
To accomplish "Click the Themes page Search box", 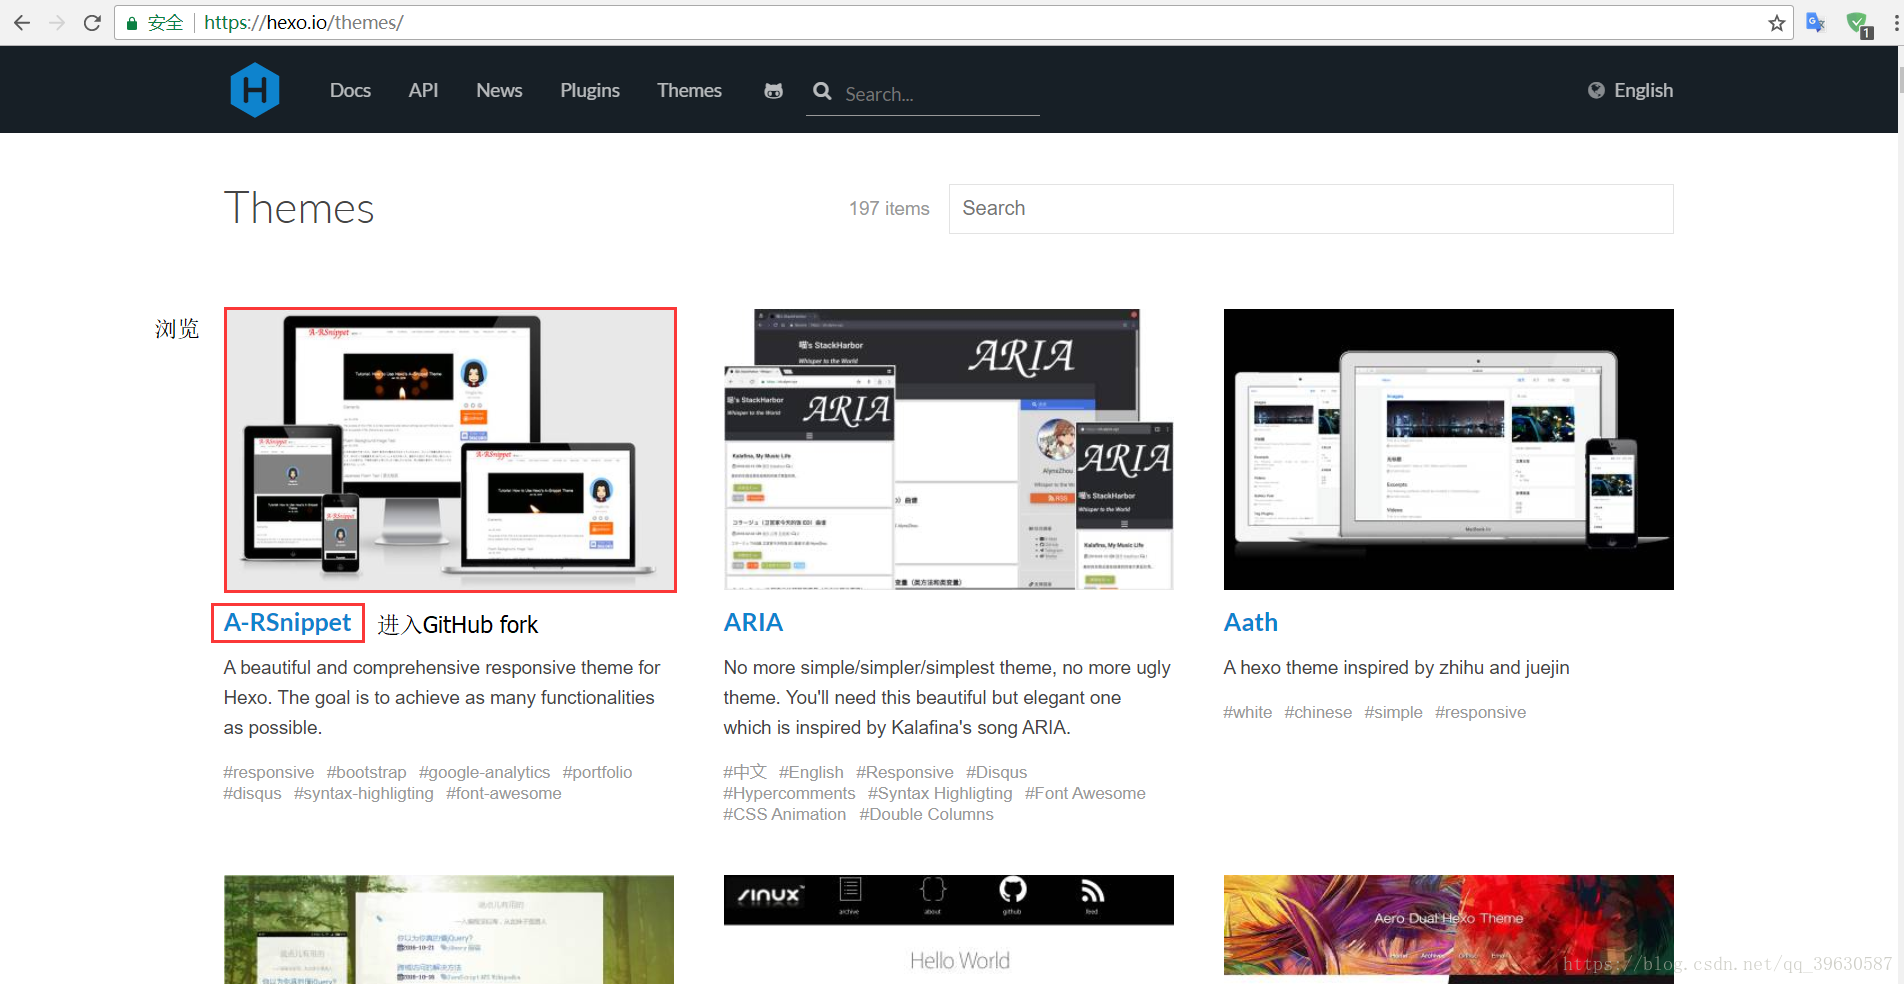I will [1311, 208].
